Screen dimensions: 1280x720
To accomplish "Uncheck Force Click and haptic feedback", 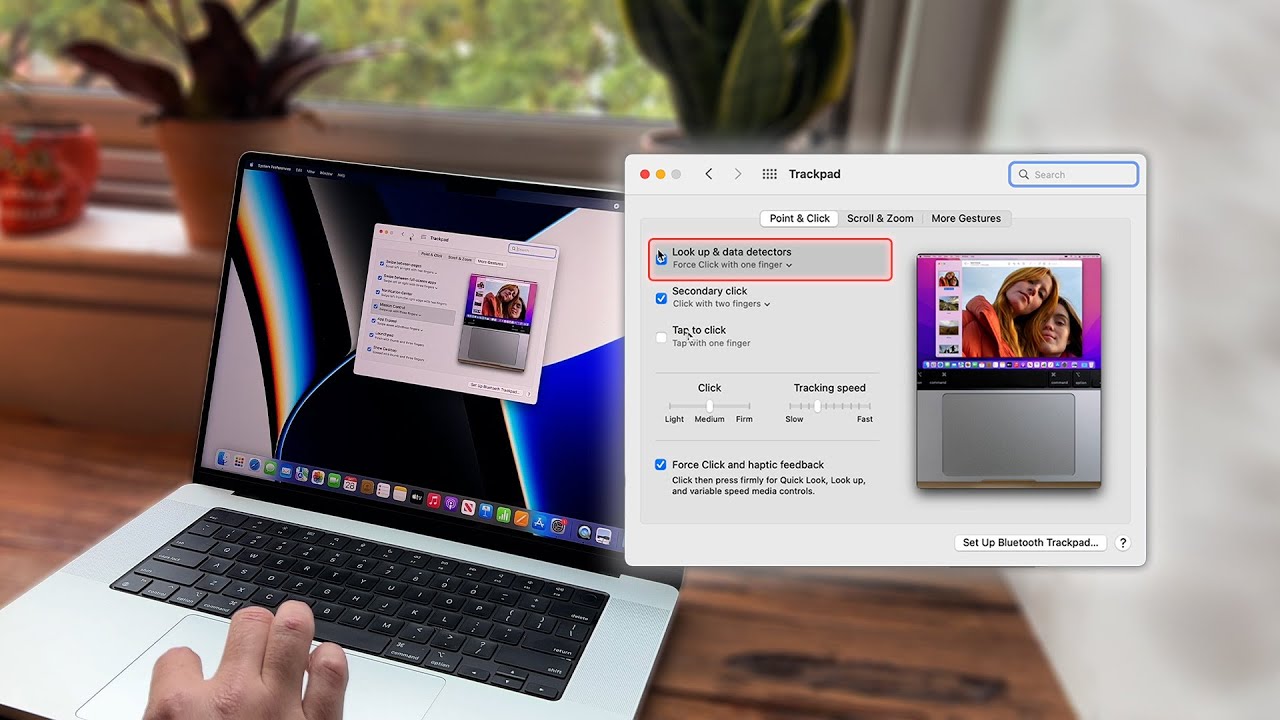I will click(x=661, y=464).
